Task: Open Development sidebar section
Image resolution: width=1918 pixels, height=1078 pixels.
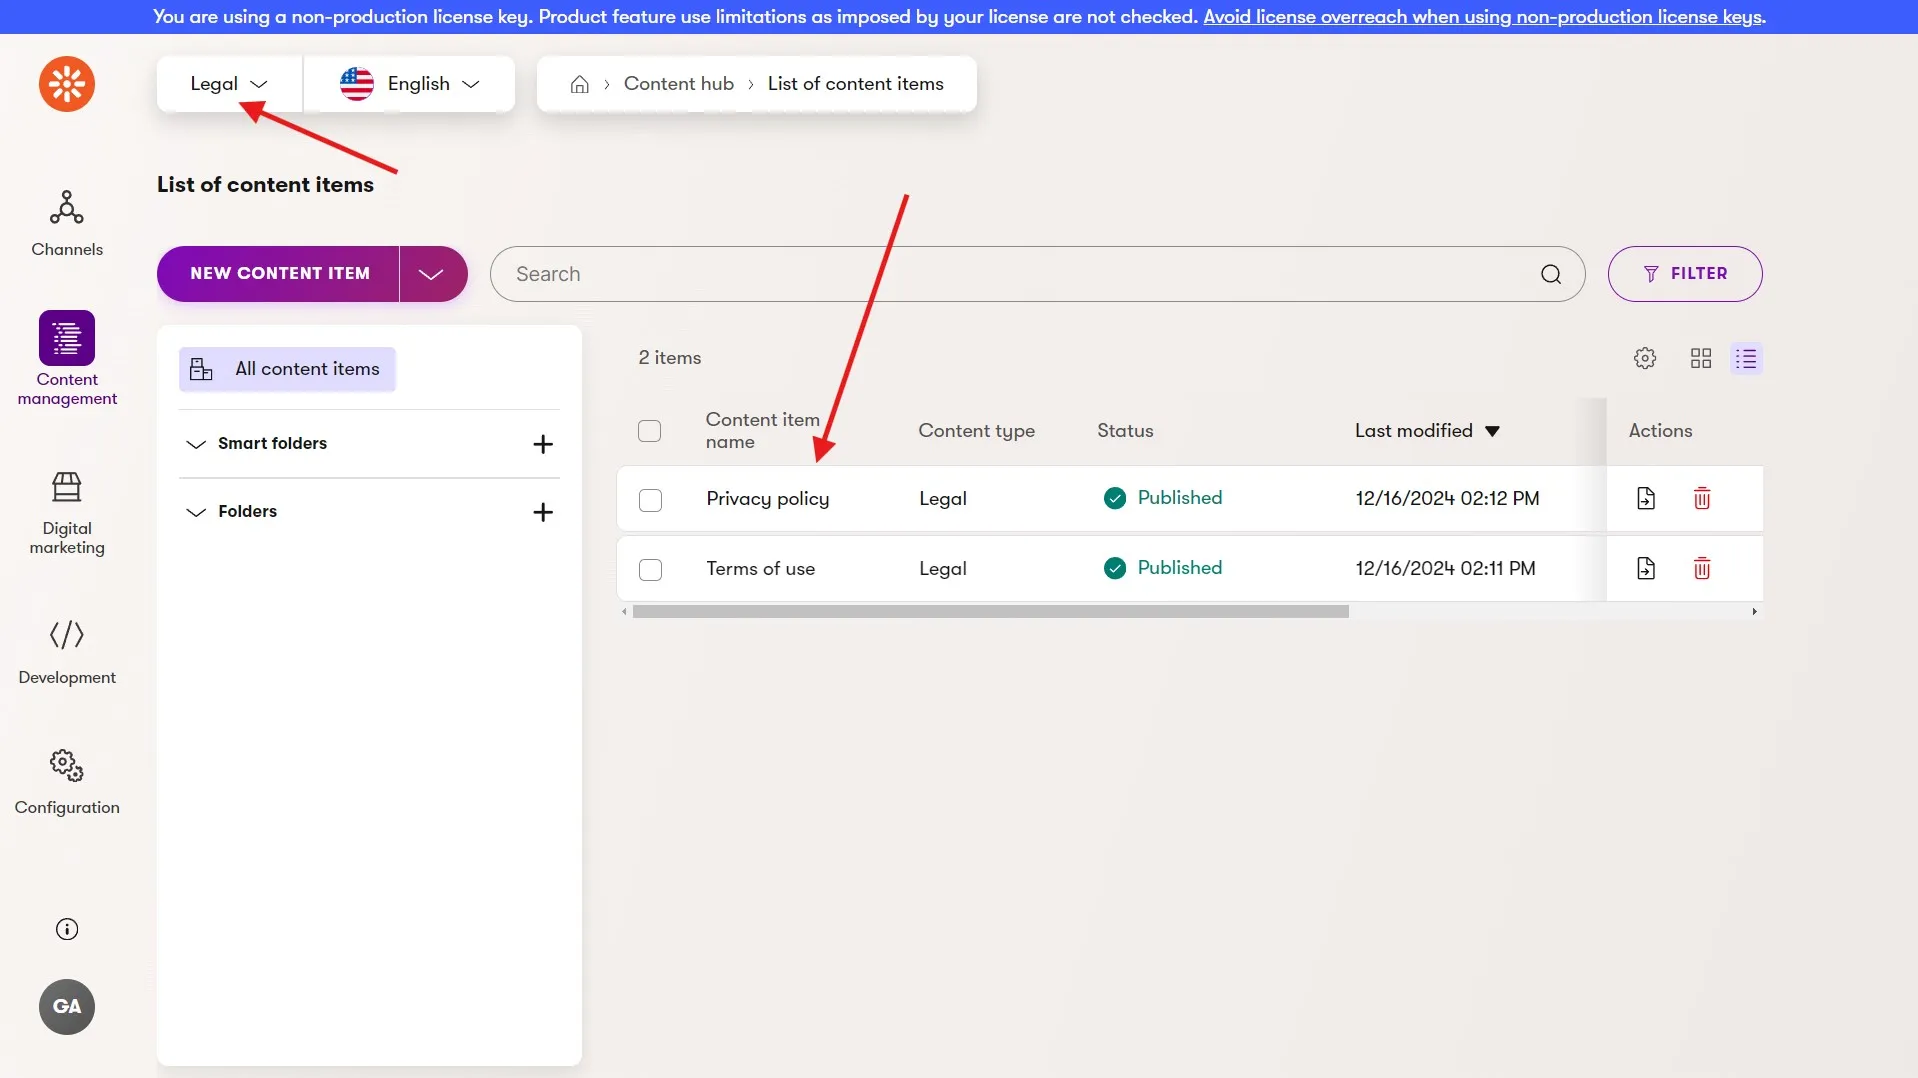Action: 67,652
